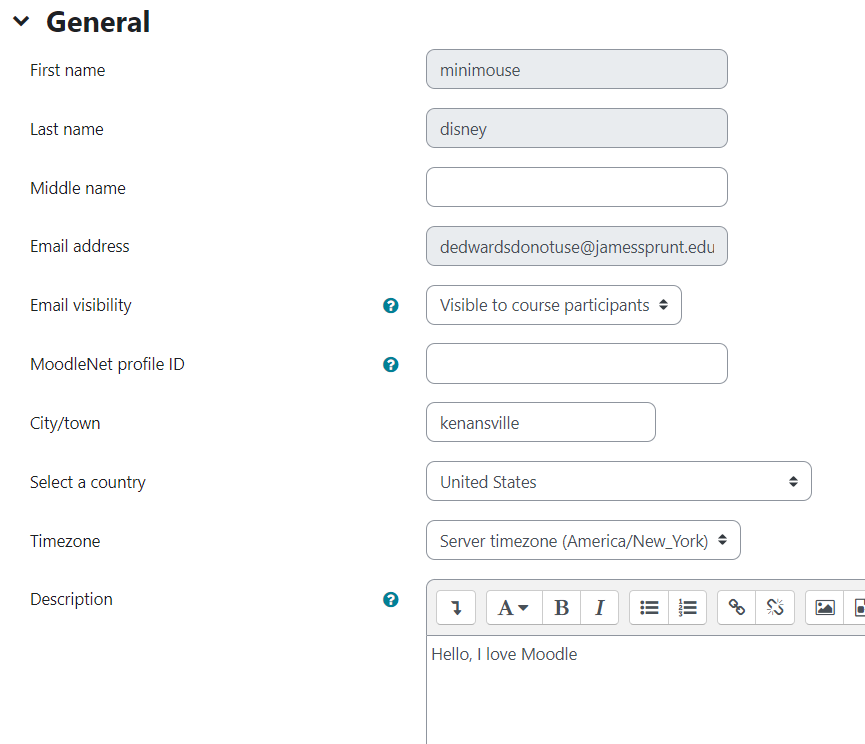Image resolution: width=865 pixels, height=744 pixels.
Task: Click in the Description text area
Action: 645,690
